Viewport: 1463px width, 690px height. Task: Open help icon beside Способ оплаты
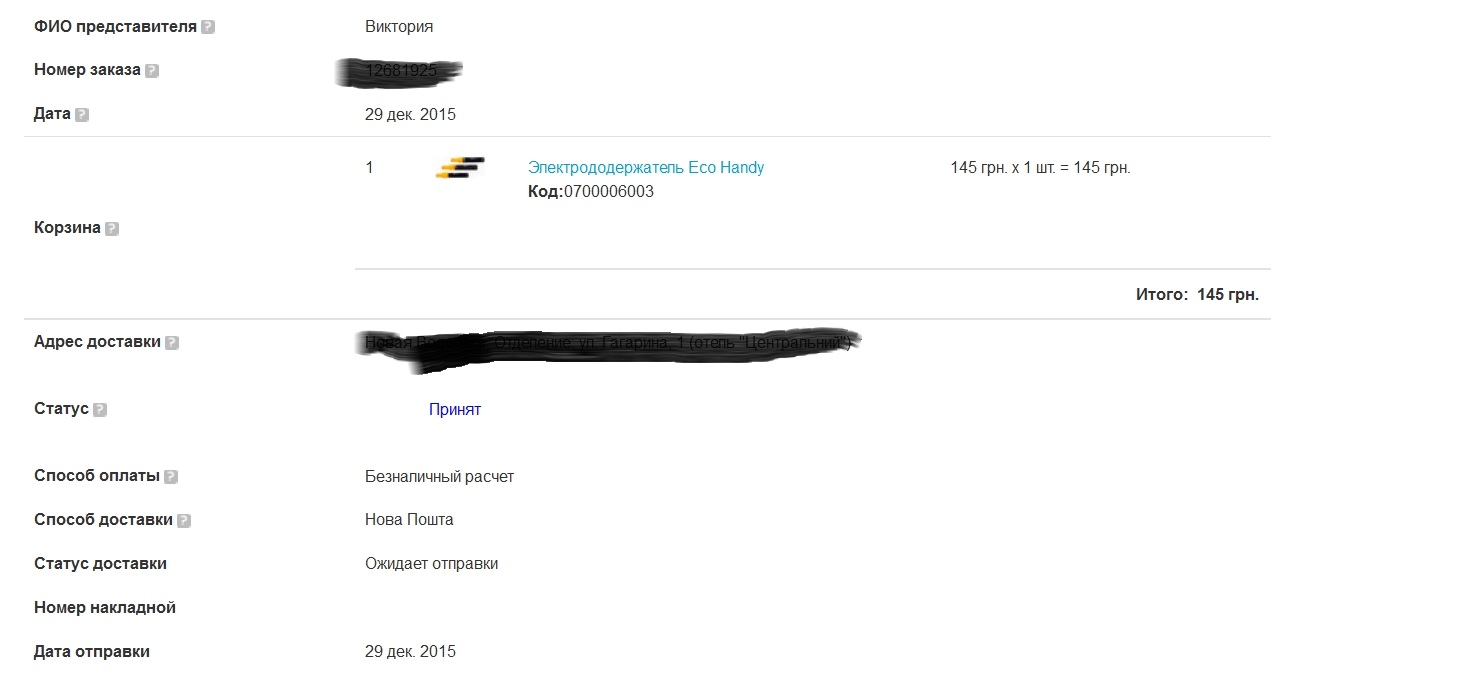(x=171, y=477)
